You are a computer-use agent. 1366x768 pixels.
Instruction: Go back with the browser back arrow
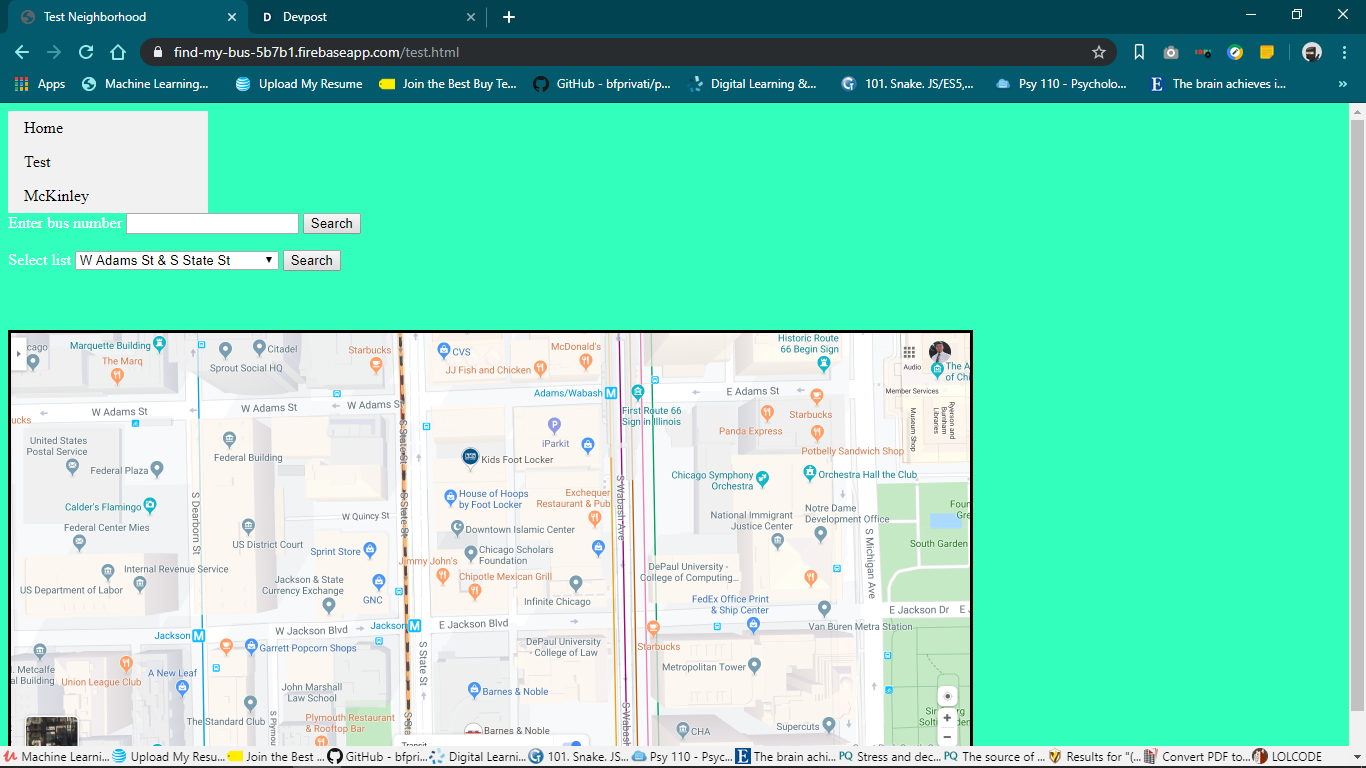(22, 52)
